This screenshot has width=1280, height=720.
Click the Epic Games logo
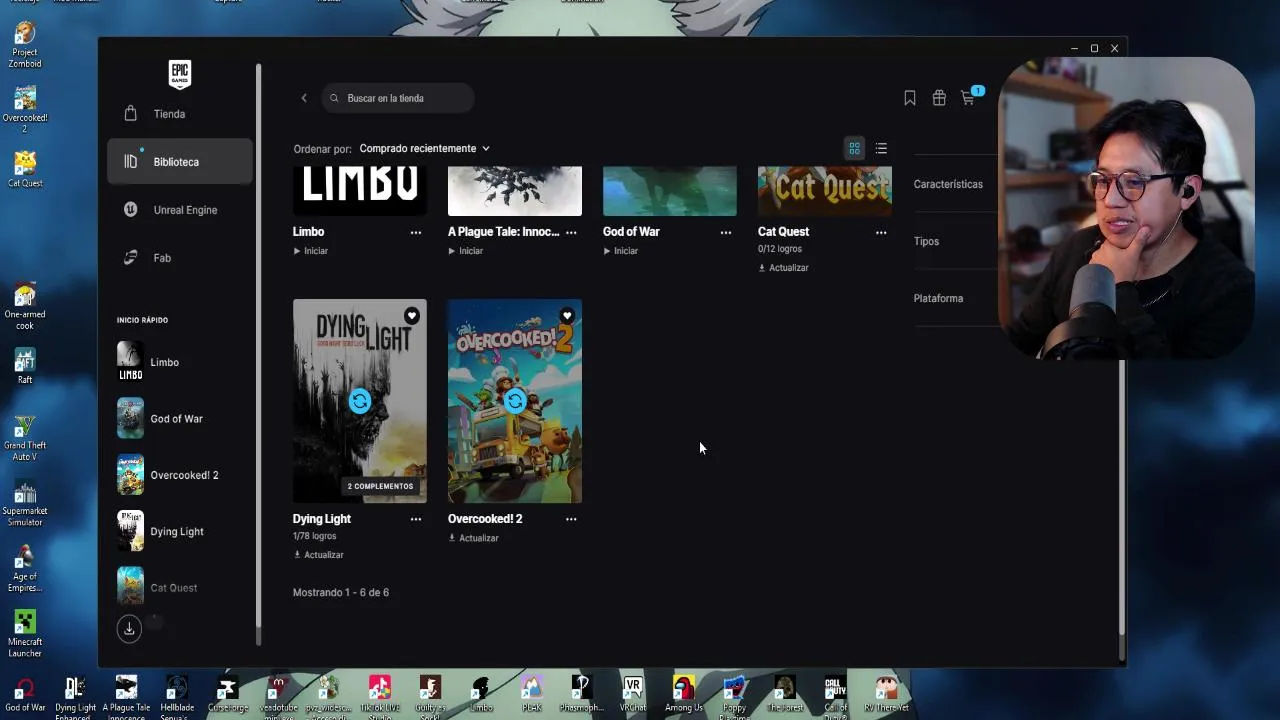pos(179,73)
